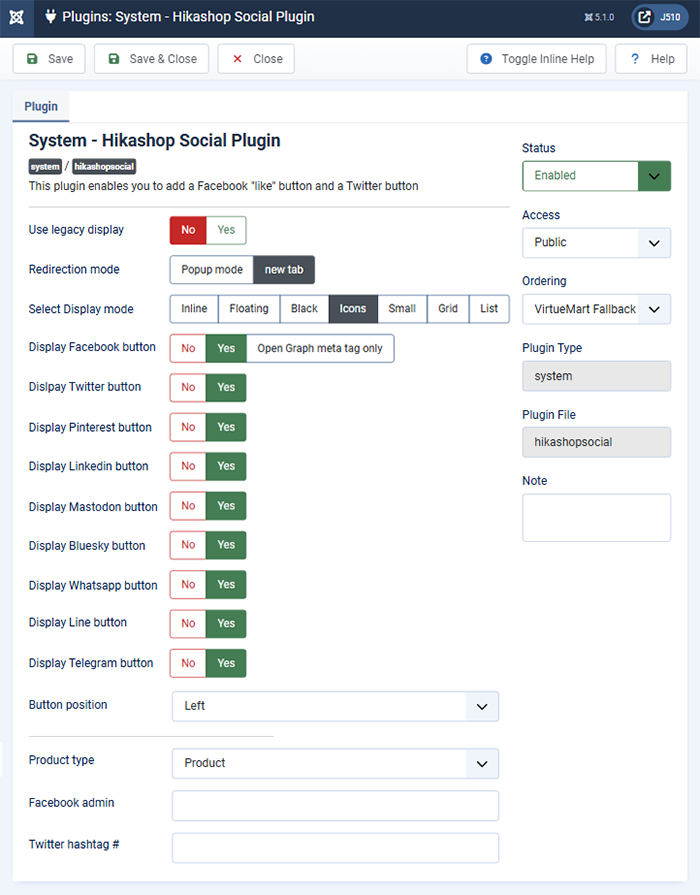
Task: Expand the Button position Left dropdown
Action: point(335,707)
